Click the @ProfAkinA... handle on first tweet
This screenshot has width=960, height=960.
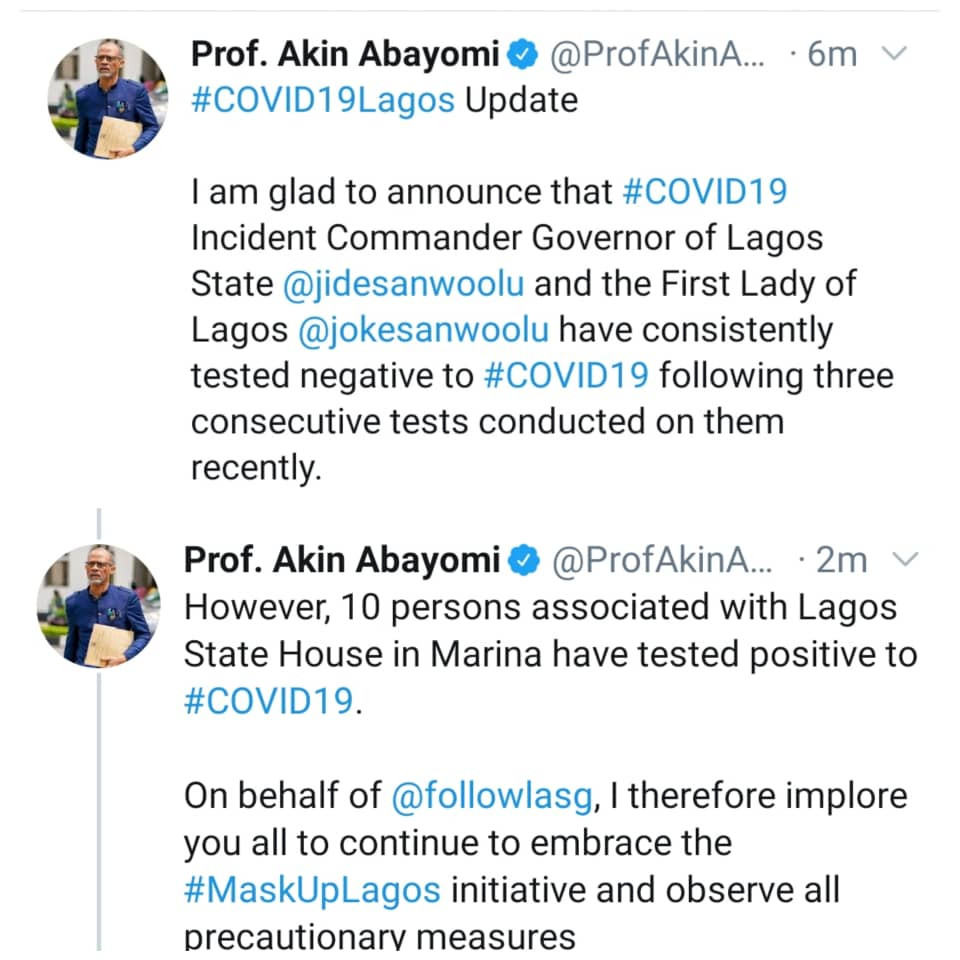coord(658,54)
